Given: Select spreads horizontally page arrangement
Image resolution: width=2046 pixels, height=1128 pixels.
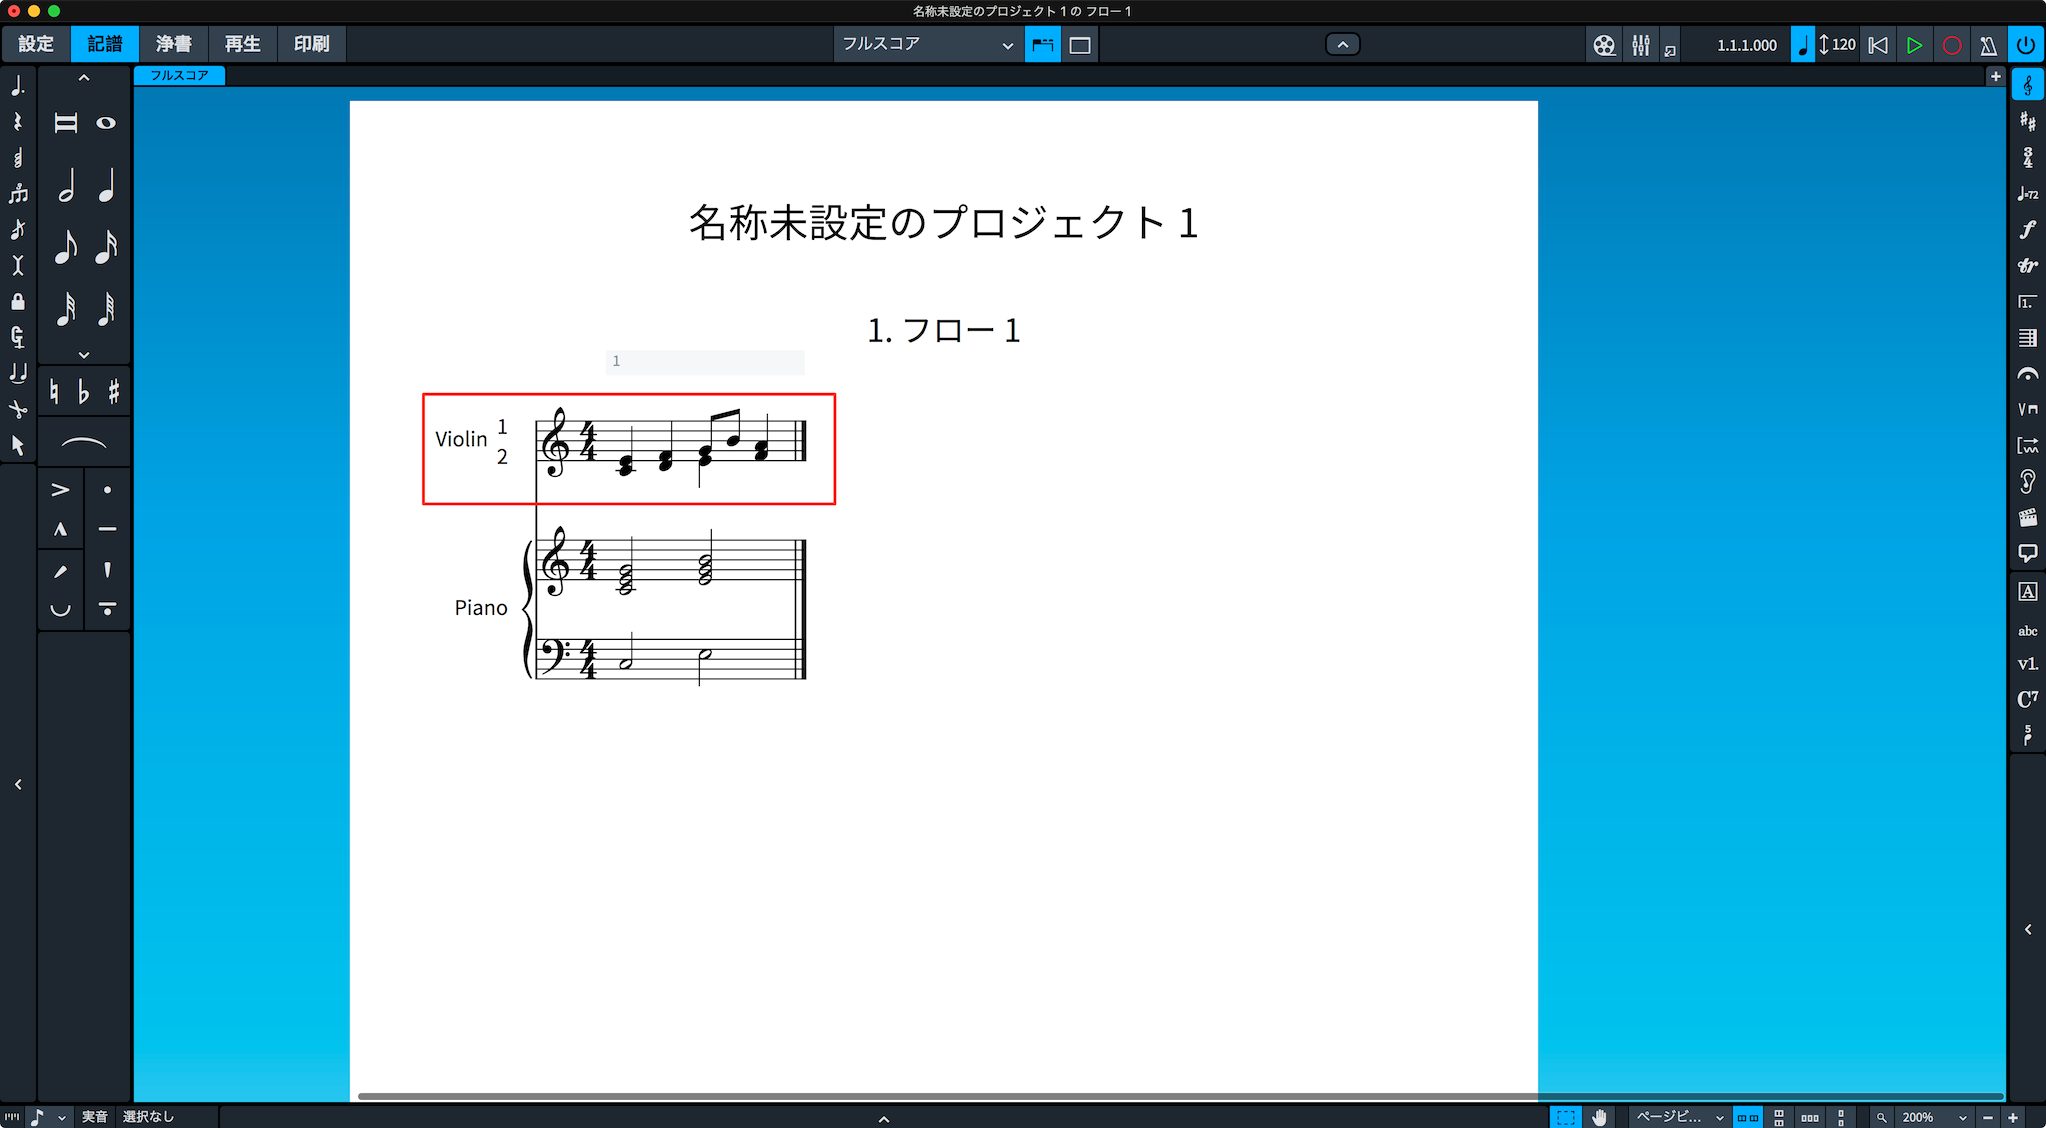Looking at the screenshot, I should click(x=1748, y=1117).
